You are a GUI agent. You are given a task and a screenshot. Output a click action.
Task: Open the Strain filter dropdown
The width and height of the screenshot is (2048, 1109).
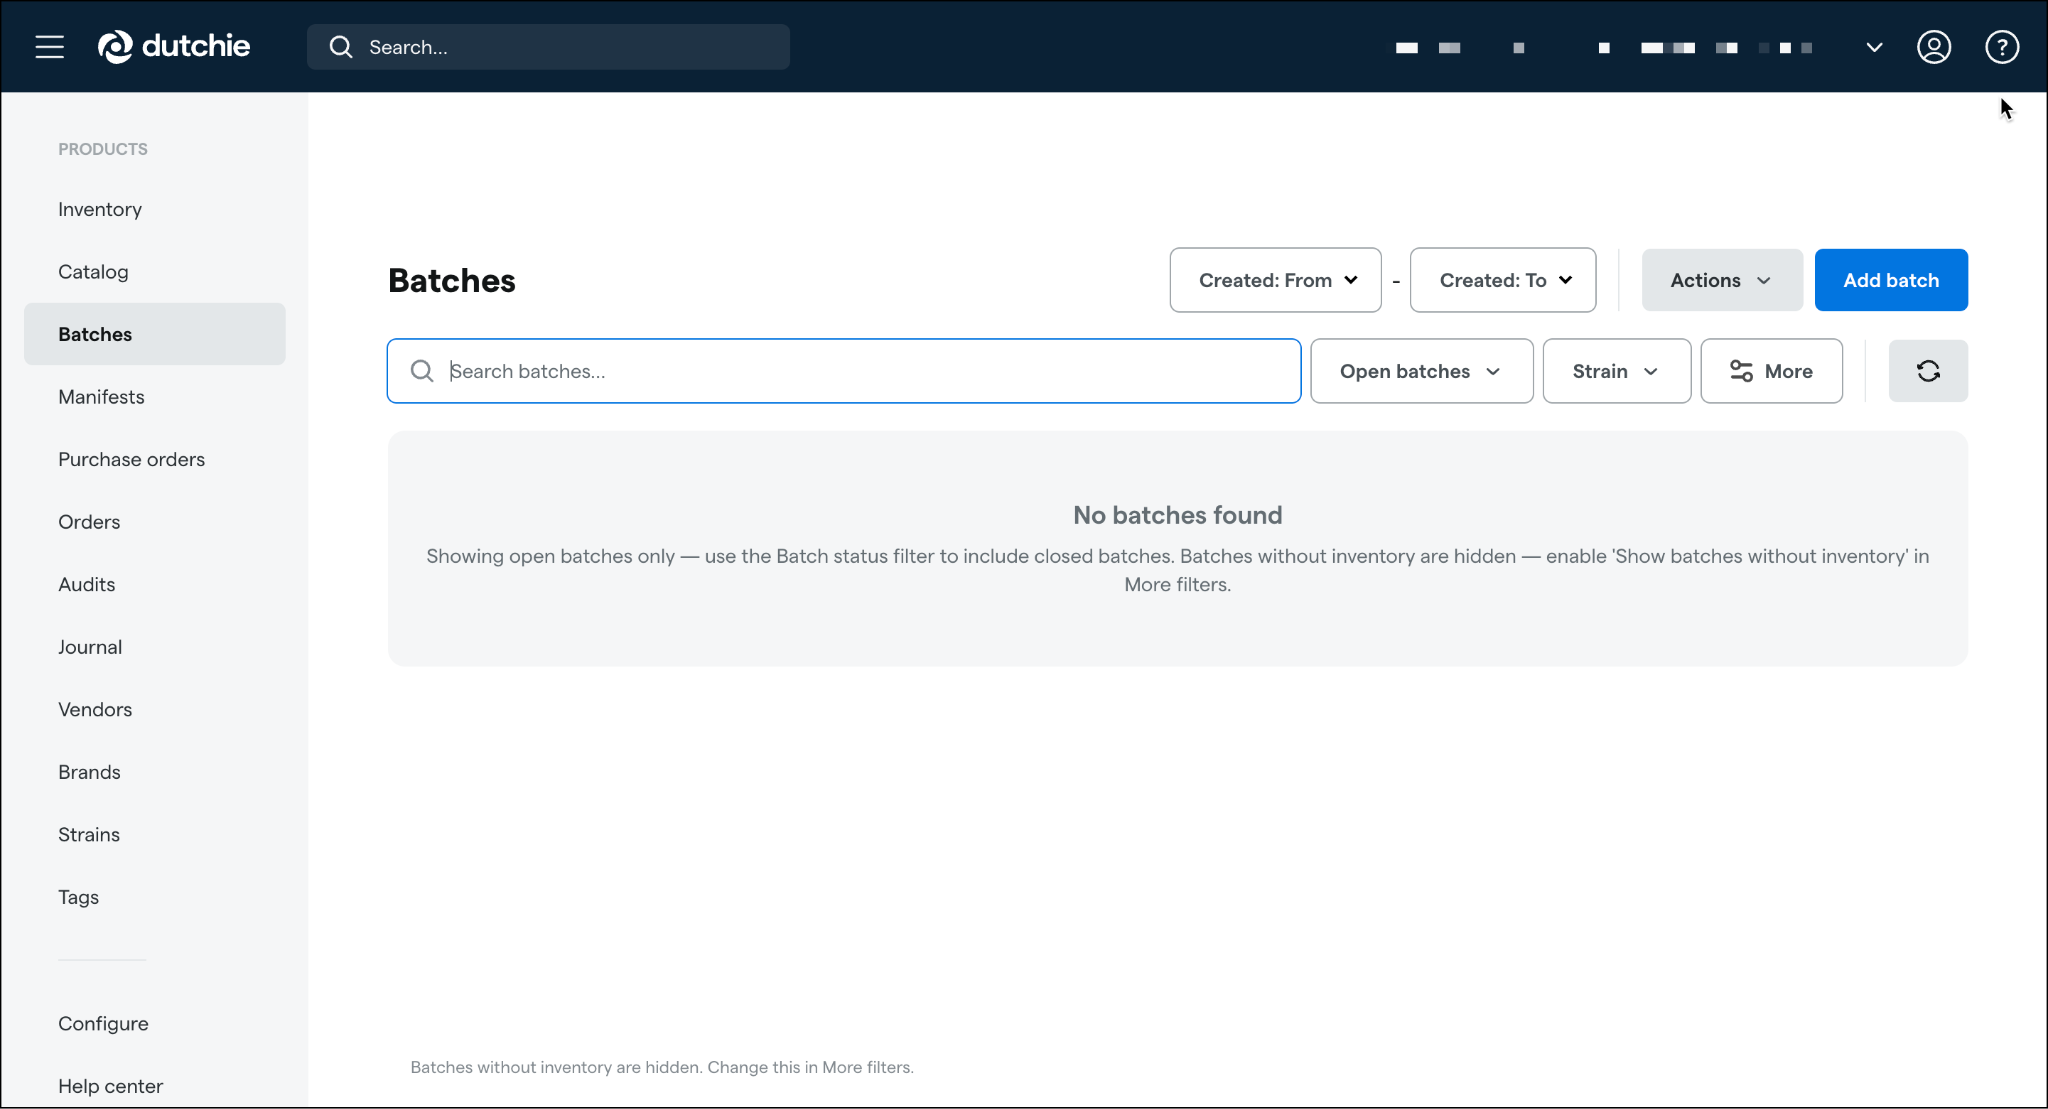pyautogui.click(x=1617, y=371)
